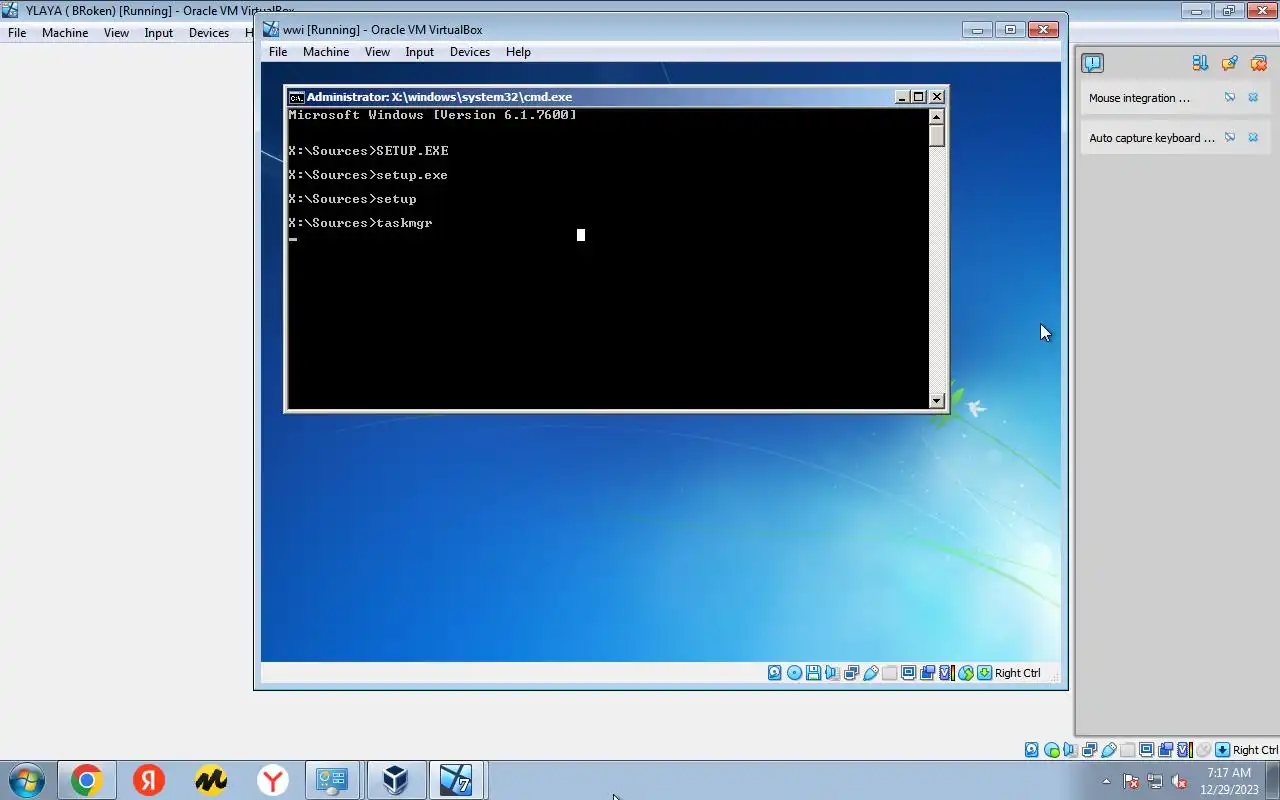The width and height of the screenshot is (1280, 800).
Task: Open Yandex red icon app on taskbar
Action: [148, 780]
